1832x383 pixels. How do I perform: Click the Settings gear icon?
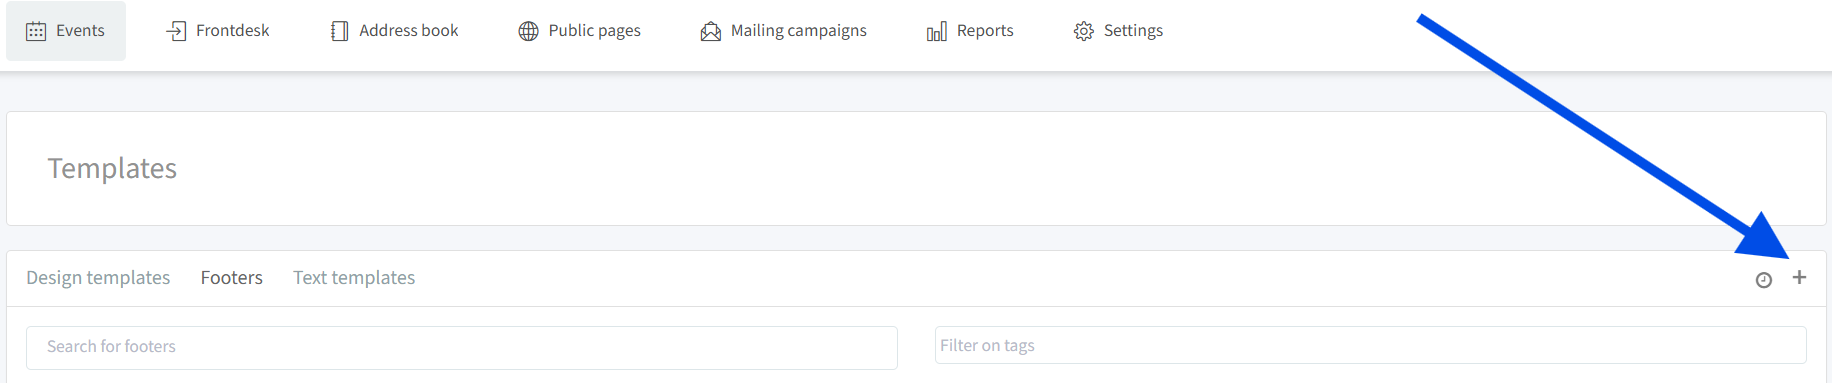[x=1084, y=31]
